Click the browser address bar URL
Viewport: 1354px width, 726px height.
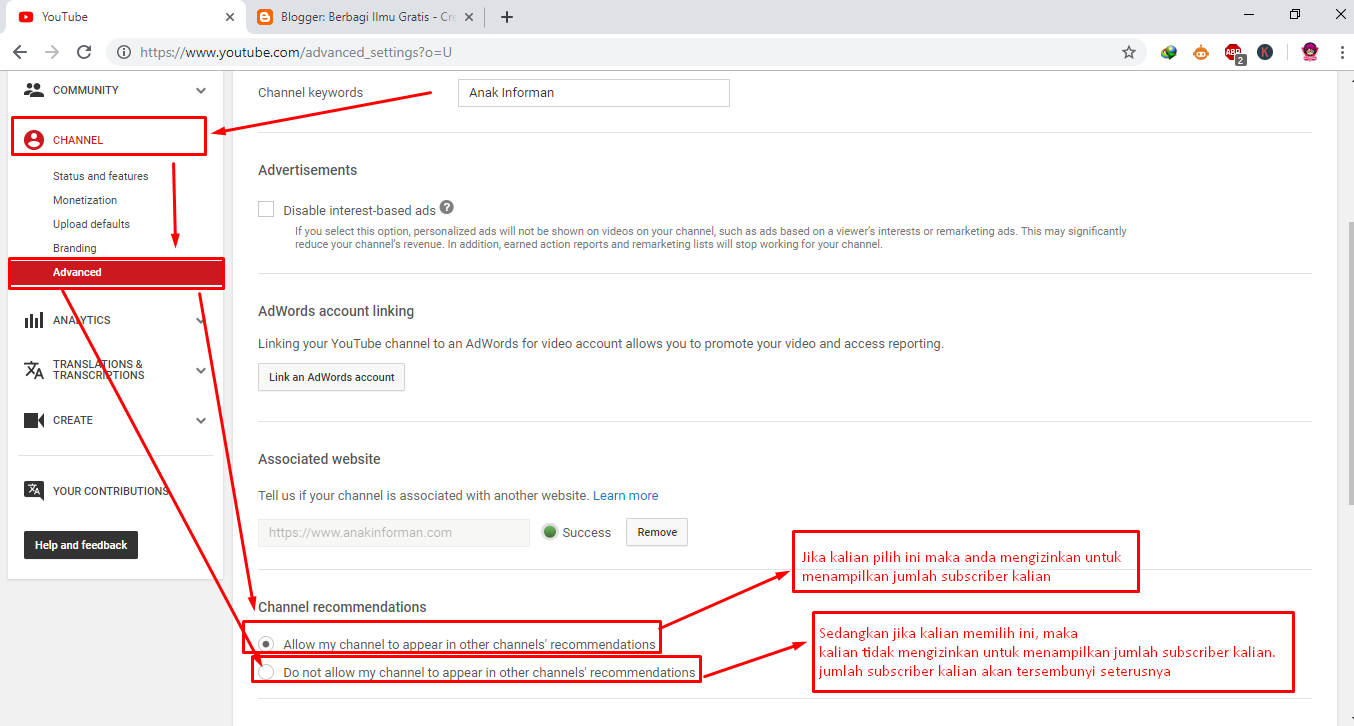coord(296,52)
